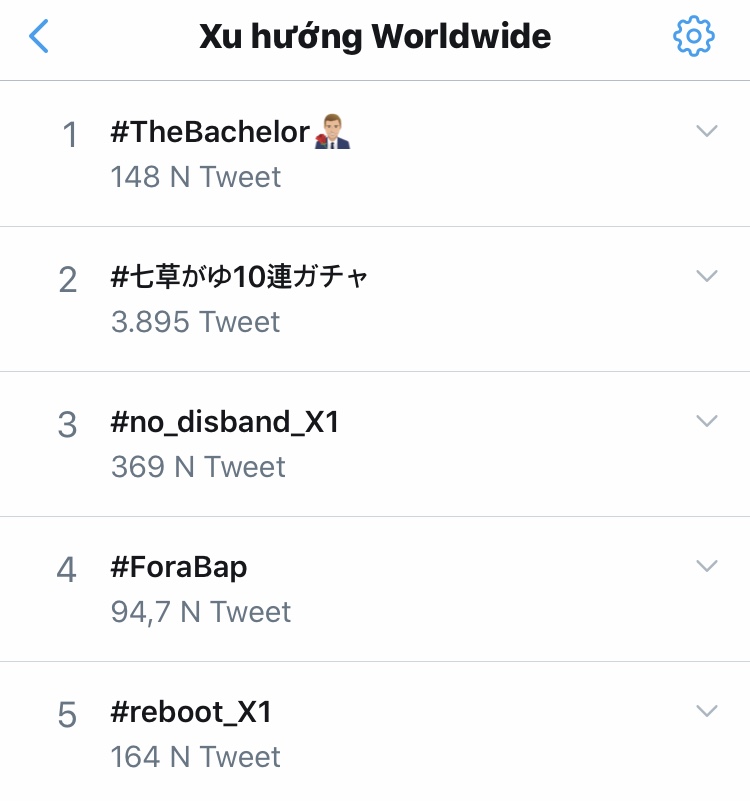This screenshot has height=801, width=750.
Task: Open trend settings gear icon
Action: (694, 37)
